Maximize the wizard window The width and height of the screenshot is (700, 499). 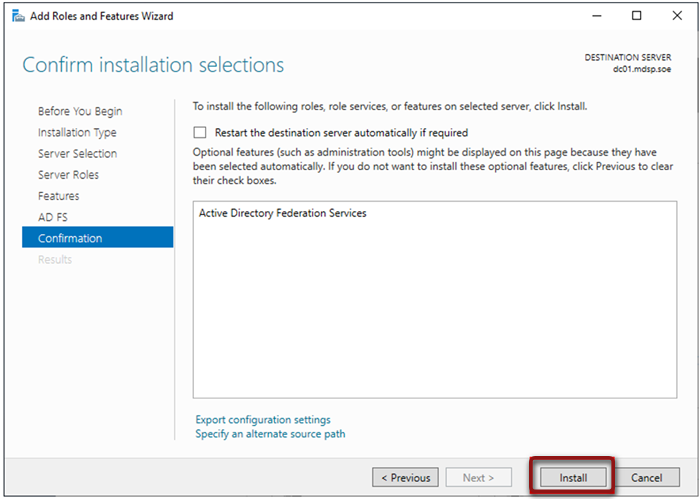tap(637, 16)
